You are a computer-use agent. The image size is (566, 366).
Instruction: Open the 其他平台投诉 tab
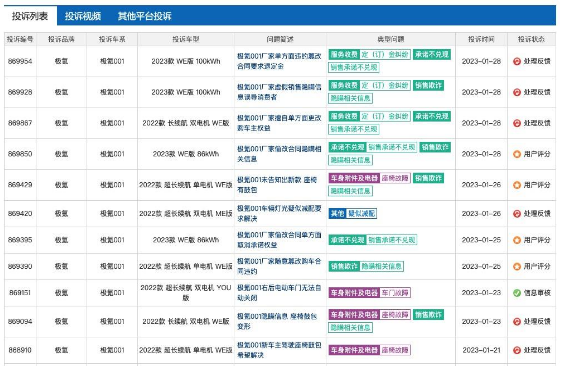(144, 16)
